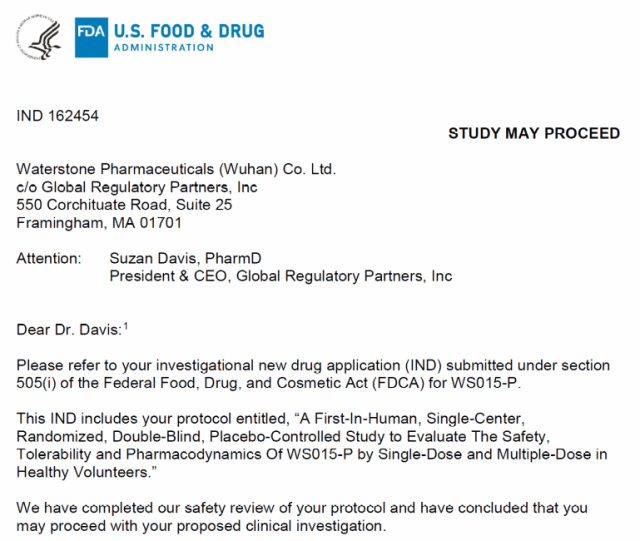640x541 pixels.
Task: Click the HHS eagle seal logo
Action: coord(41,38)
